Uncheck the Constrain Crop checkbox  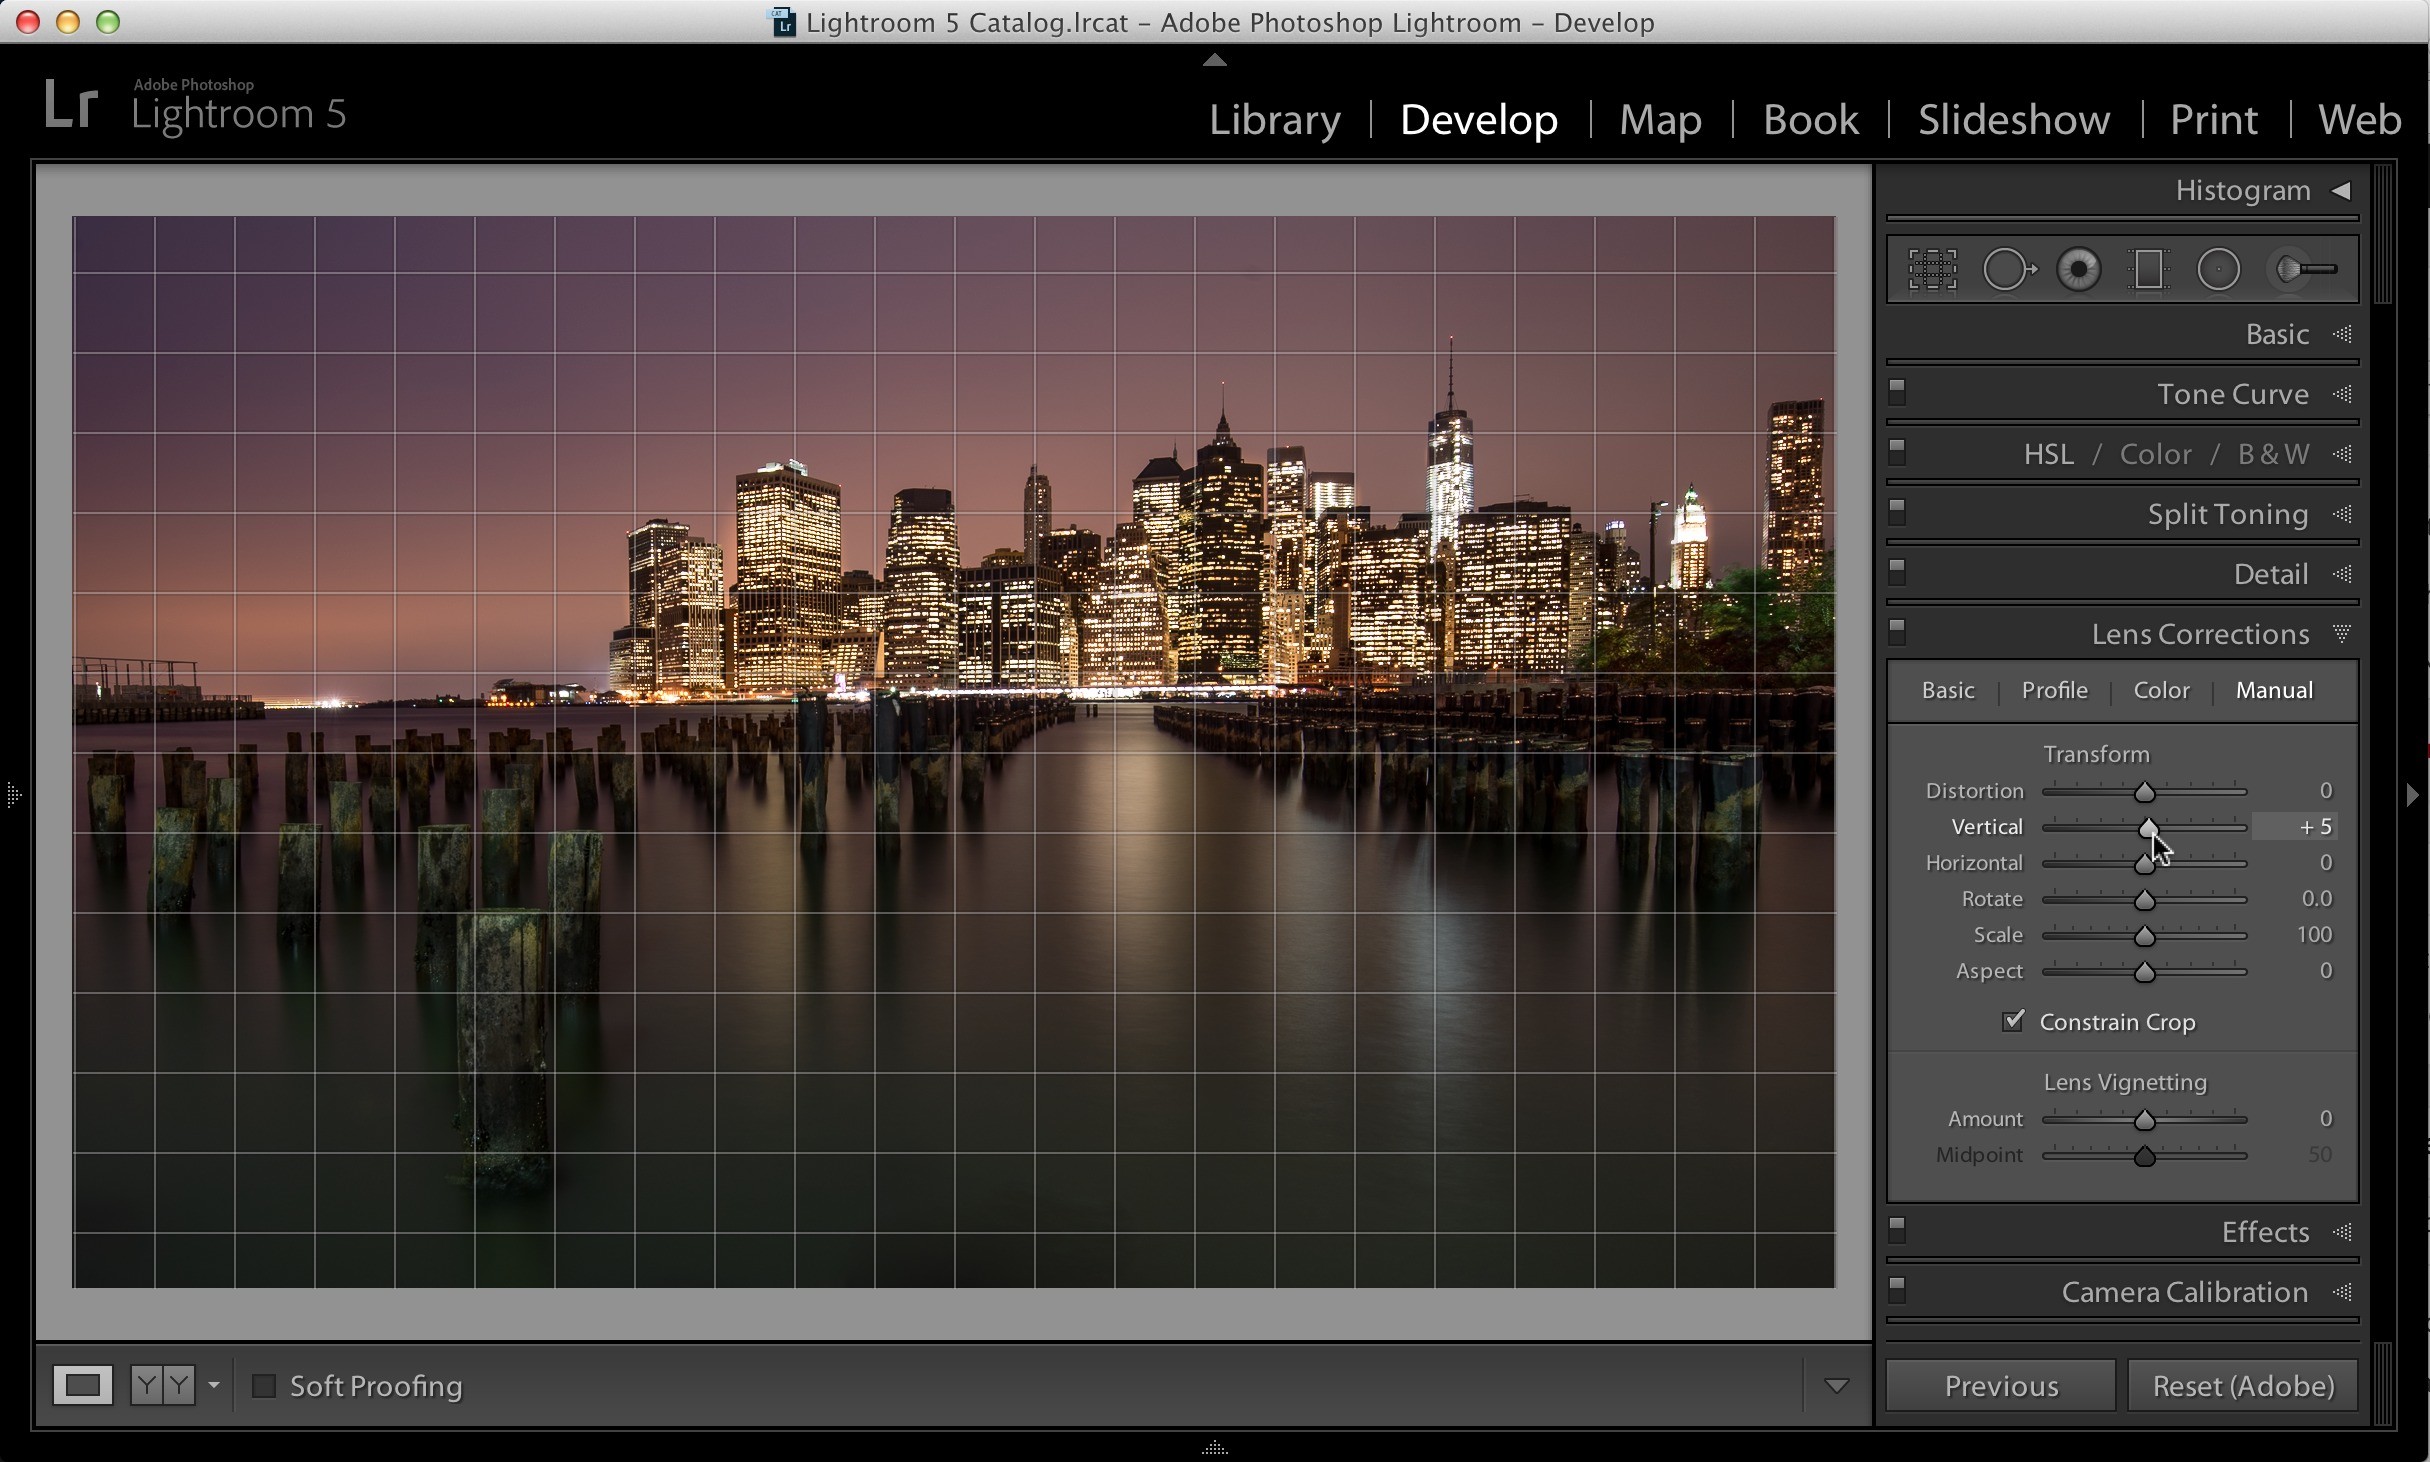(2013, 1021)
